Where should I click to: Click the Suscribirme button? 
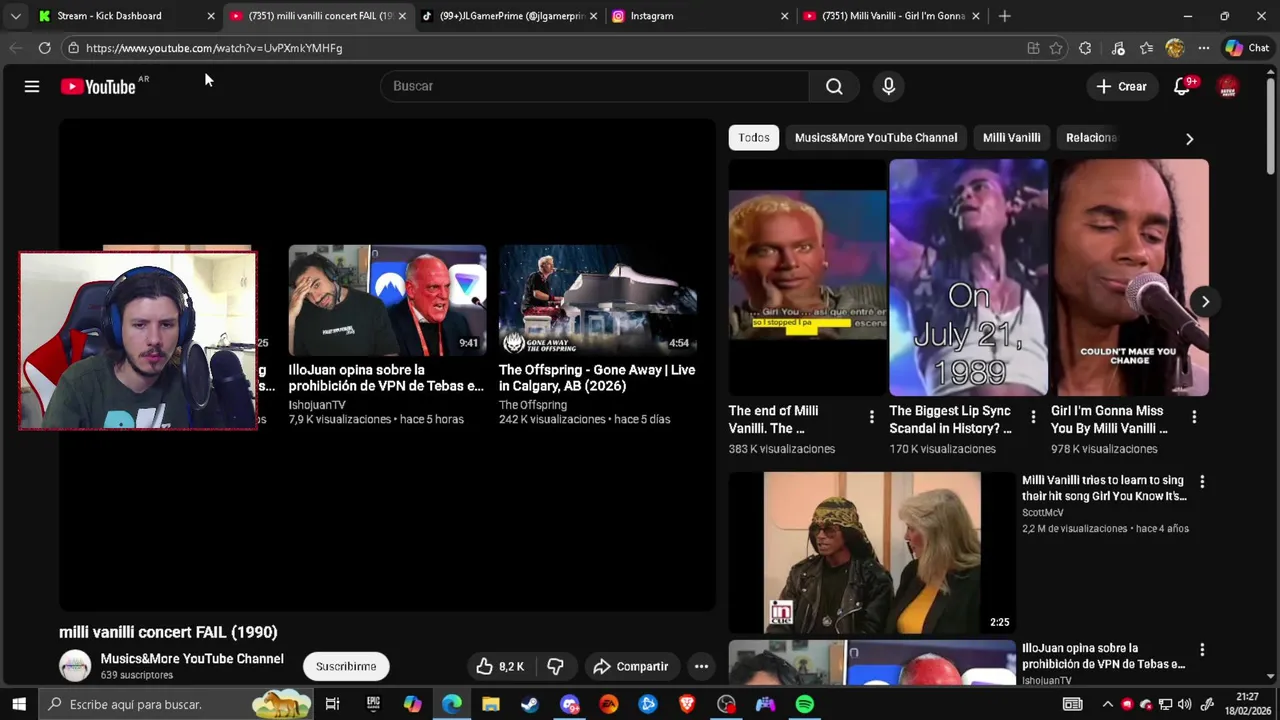346,666
